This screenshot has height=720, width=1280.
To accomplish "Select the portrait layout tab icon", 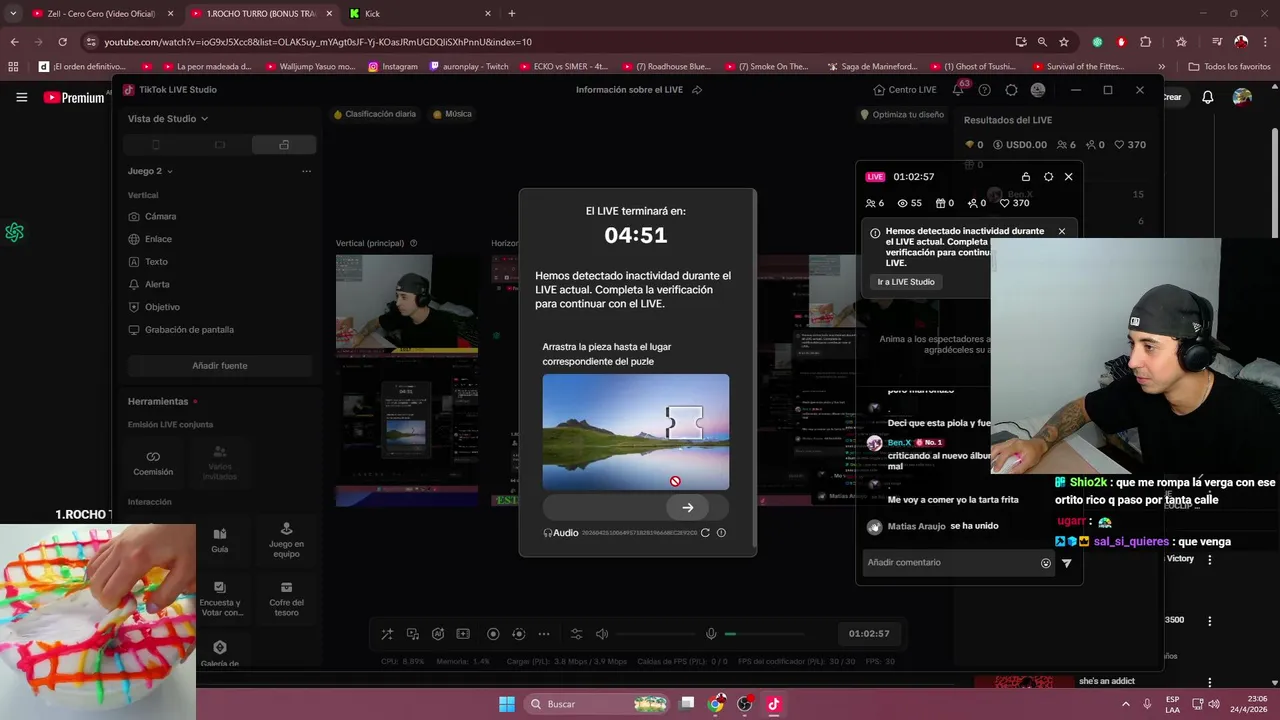I will point(155,145).
